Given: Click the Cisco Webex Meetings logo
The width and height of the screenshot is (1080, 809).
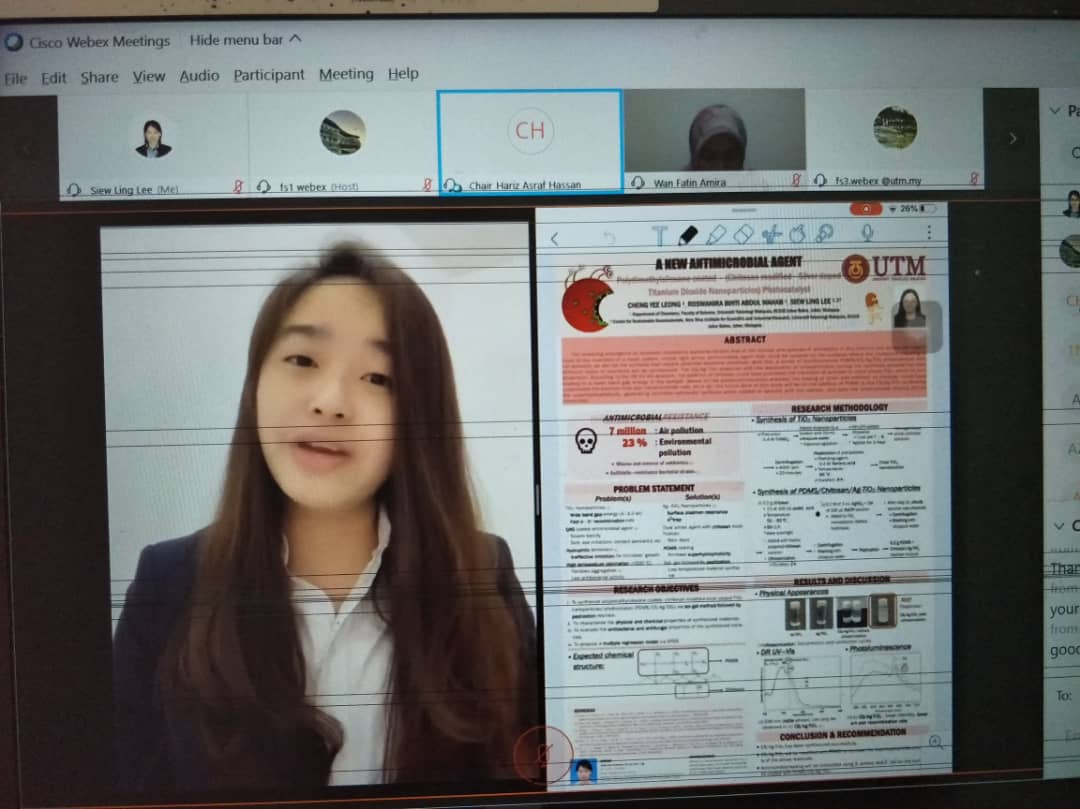Looking at the screenshot, I should point(14,41).
